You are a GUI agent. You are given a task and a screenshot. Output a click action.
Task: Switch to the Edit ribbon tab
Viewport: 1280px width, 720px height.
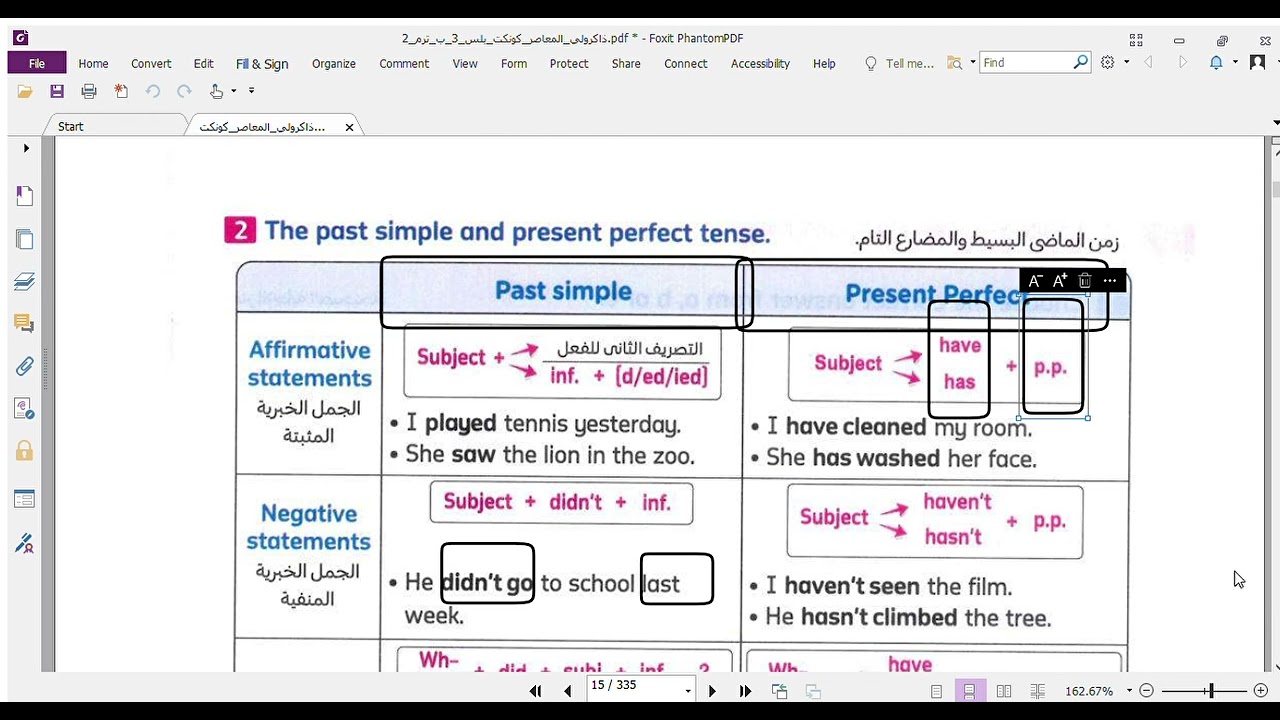click(x=204, y=63)
